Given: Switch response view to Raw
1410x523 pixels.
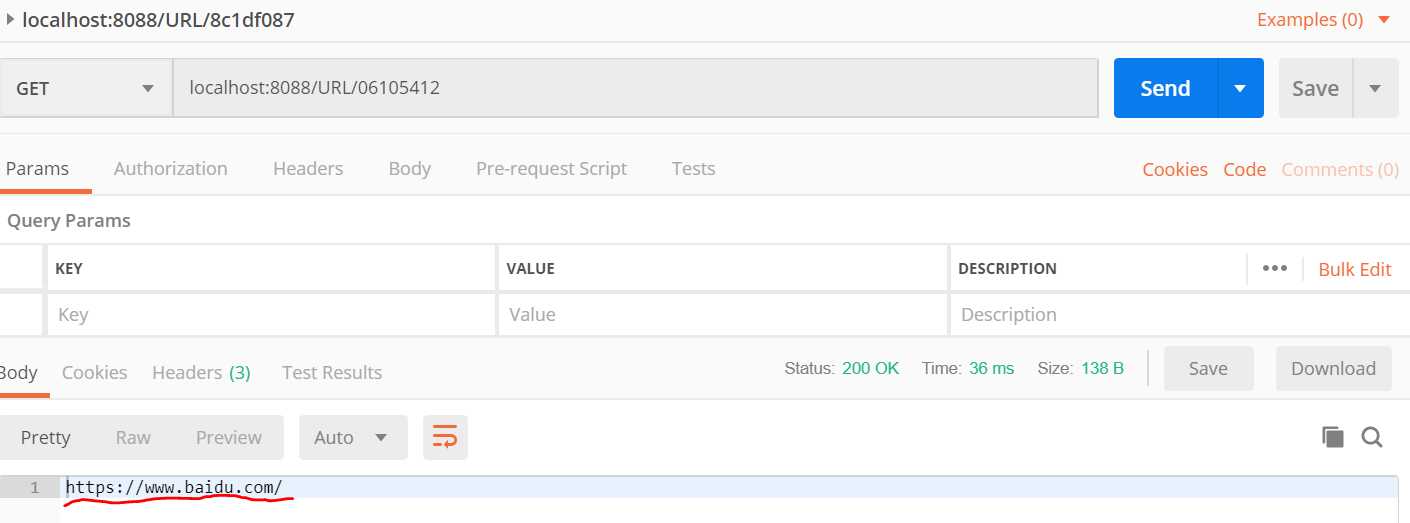Looking at the screenshot, I should click(133, 437).
